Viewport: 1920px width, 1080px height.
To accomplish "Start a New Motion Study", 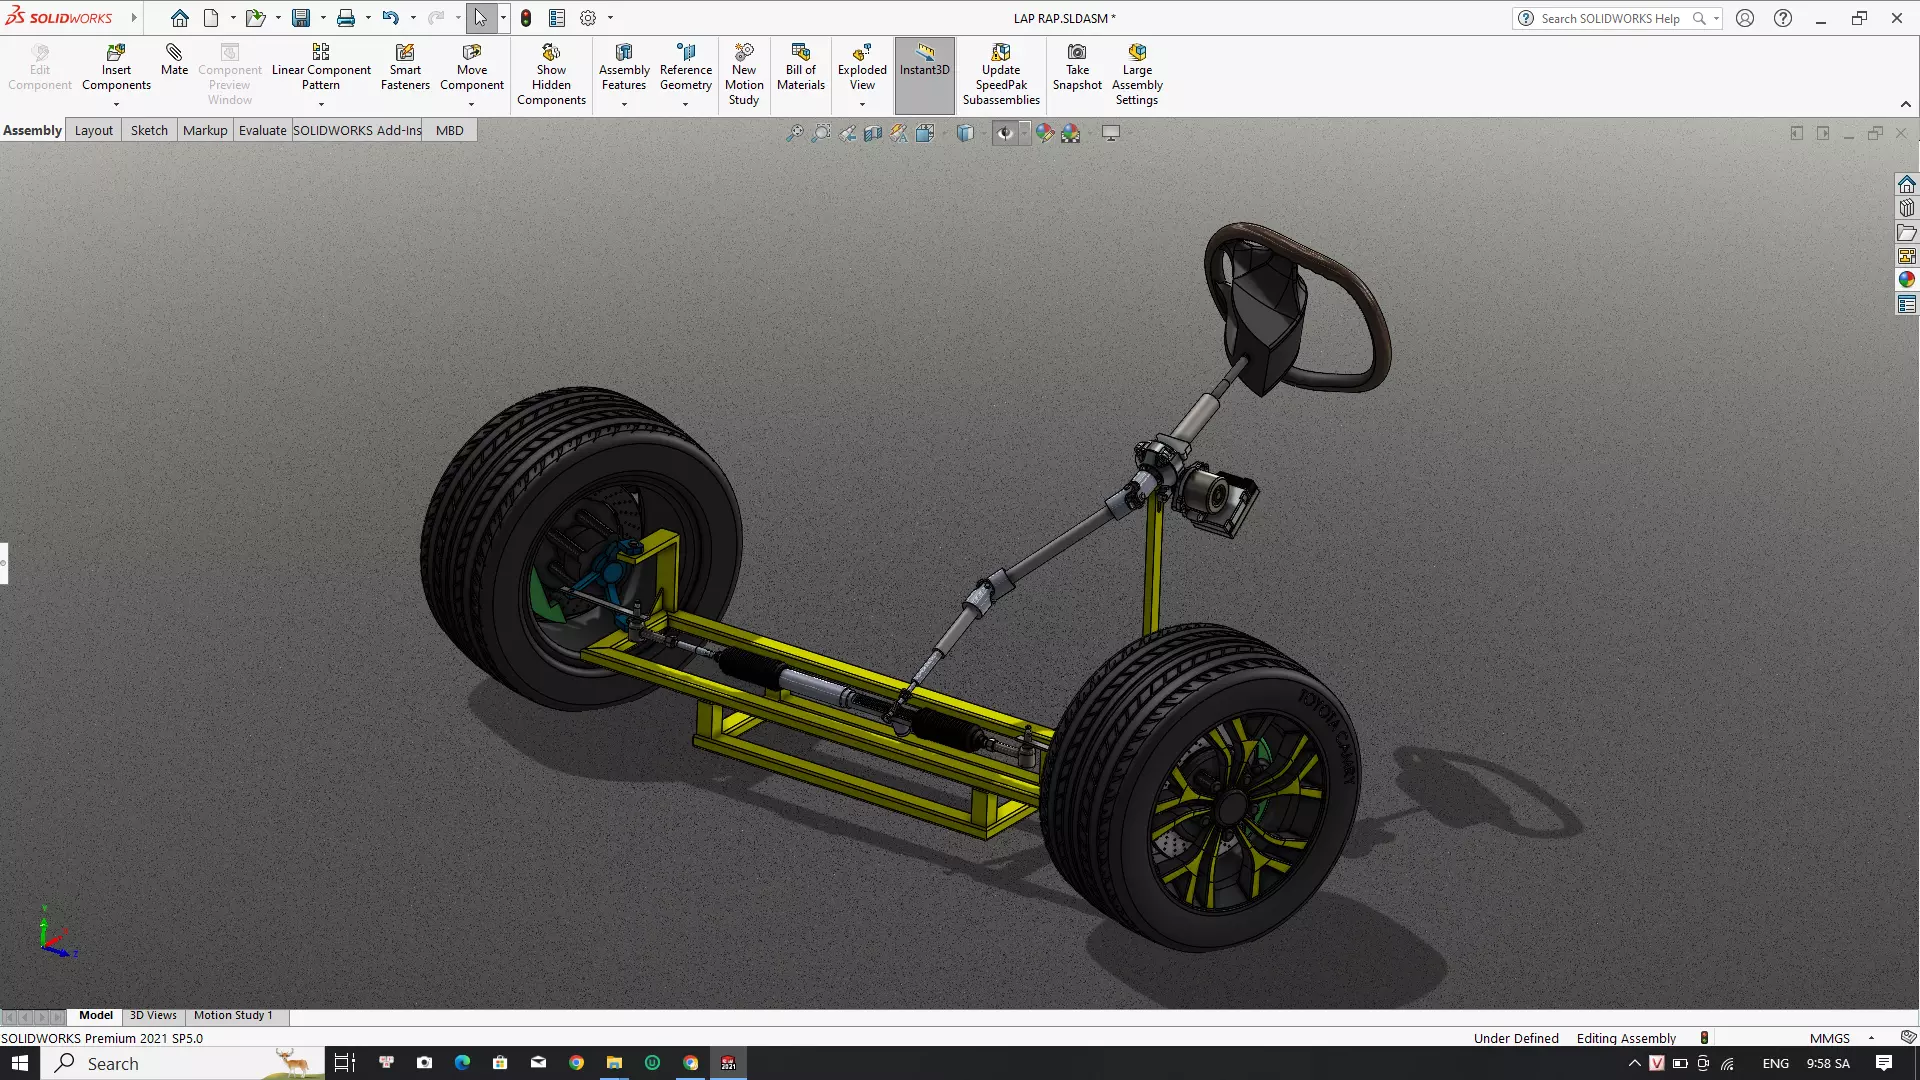I will [744, 75].
